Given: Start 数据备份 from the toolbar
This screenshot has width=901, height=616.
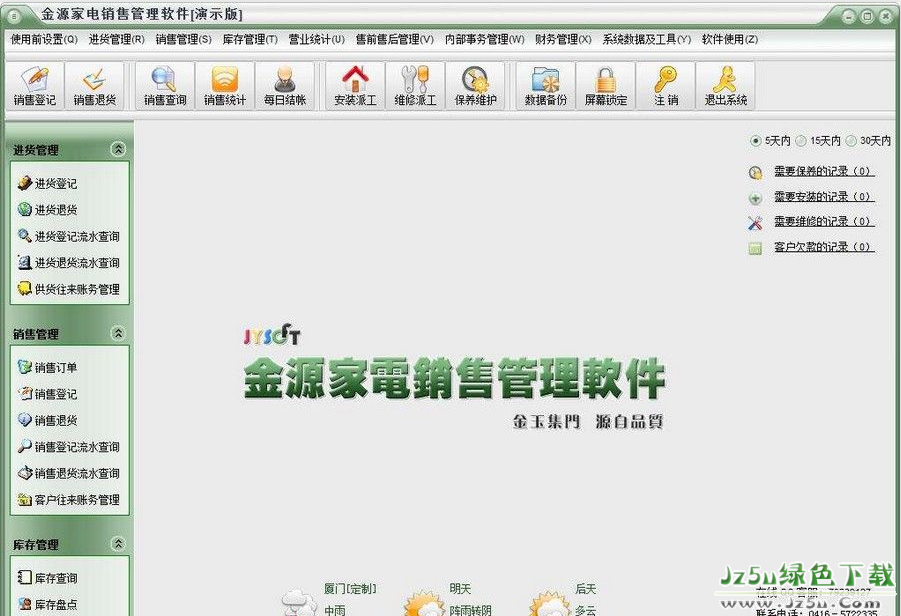Looking at the screenshot, I should coord(546,86).
